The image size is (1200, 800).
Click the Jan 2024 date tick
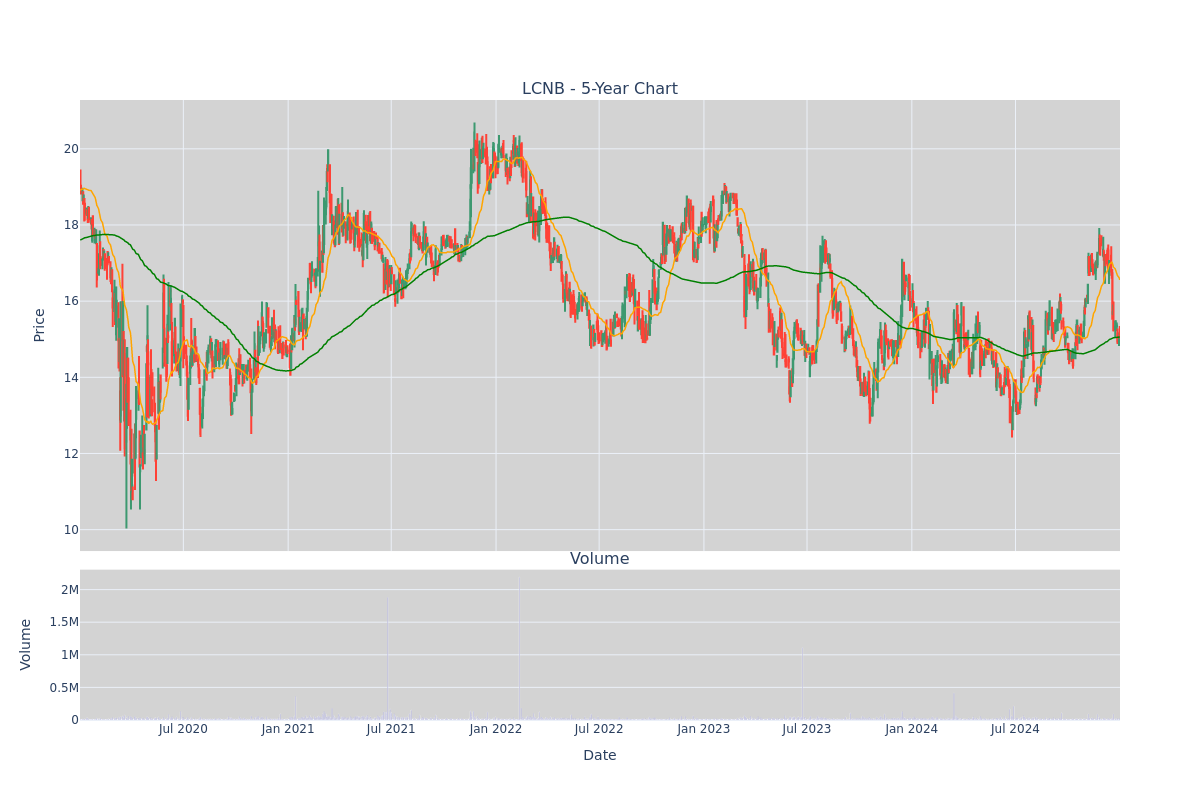912,729
